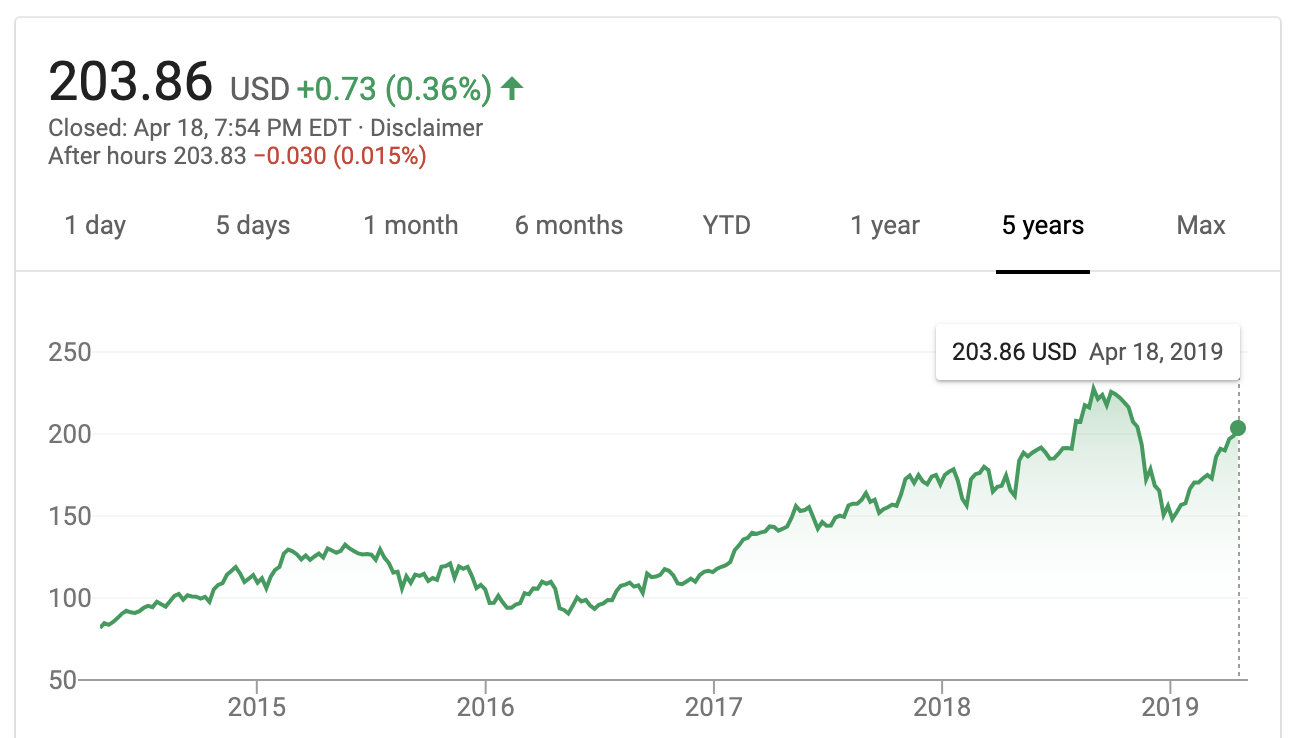Click the 2016 x-axis label

(x=485, y=707)
